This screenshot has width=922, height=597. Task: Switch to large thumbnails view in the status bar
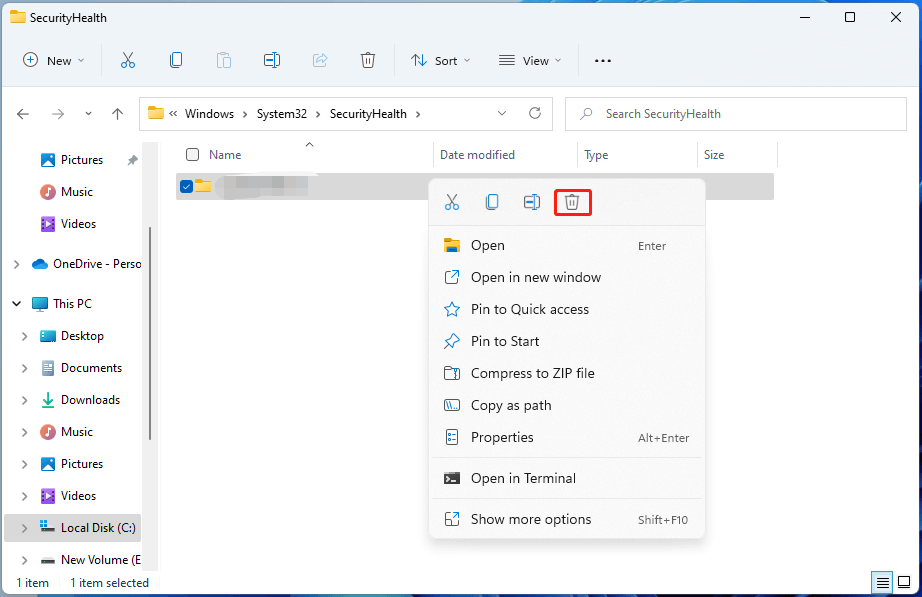[905, 582]
